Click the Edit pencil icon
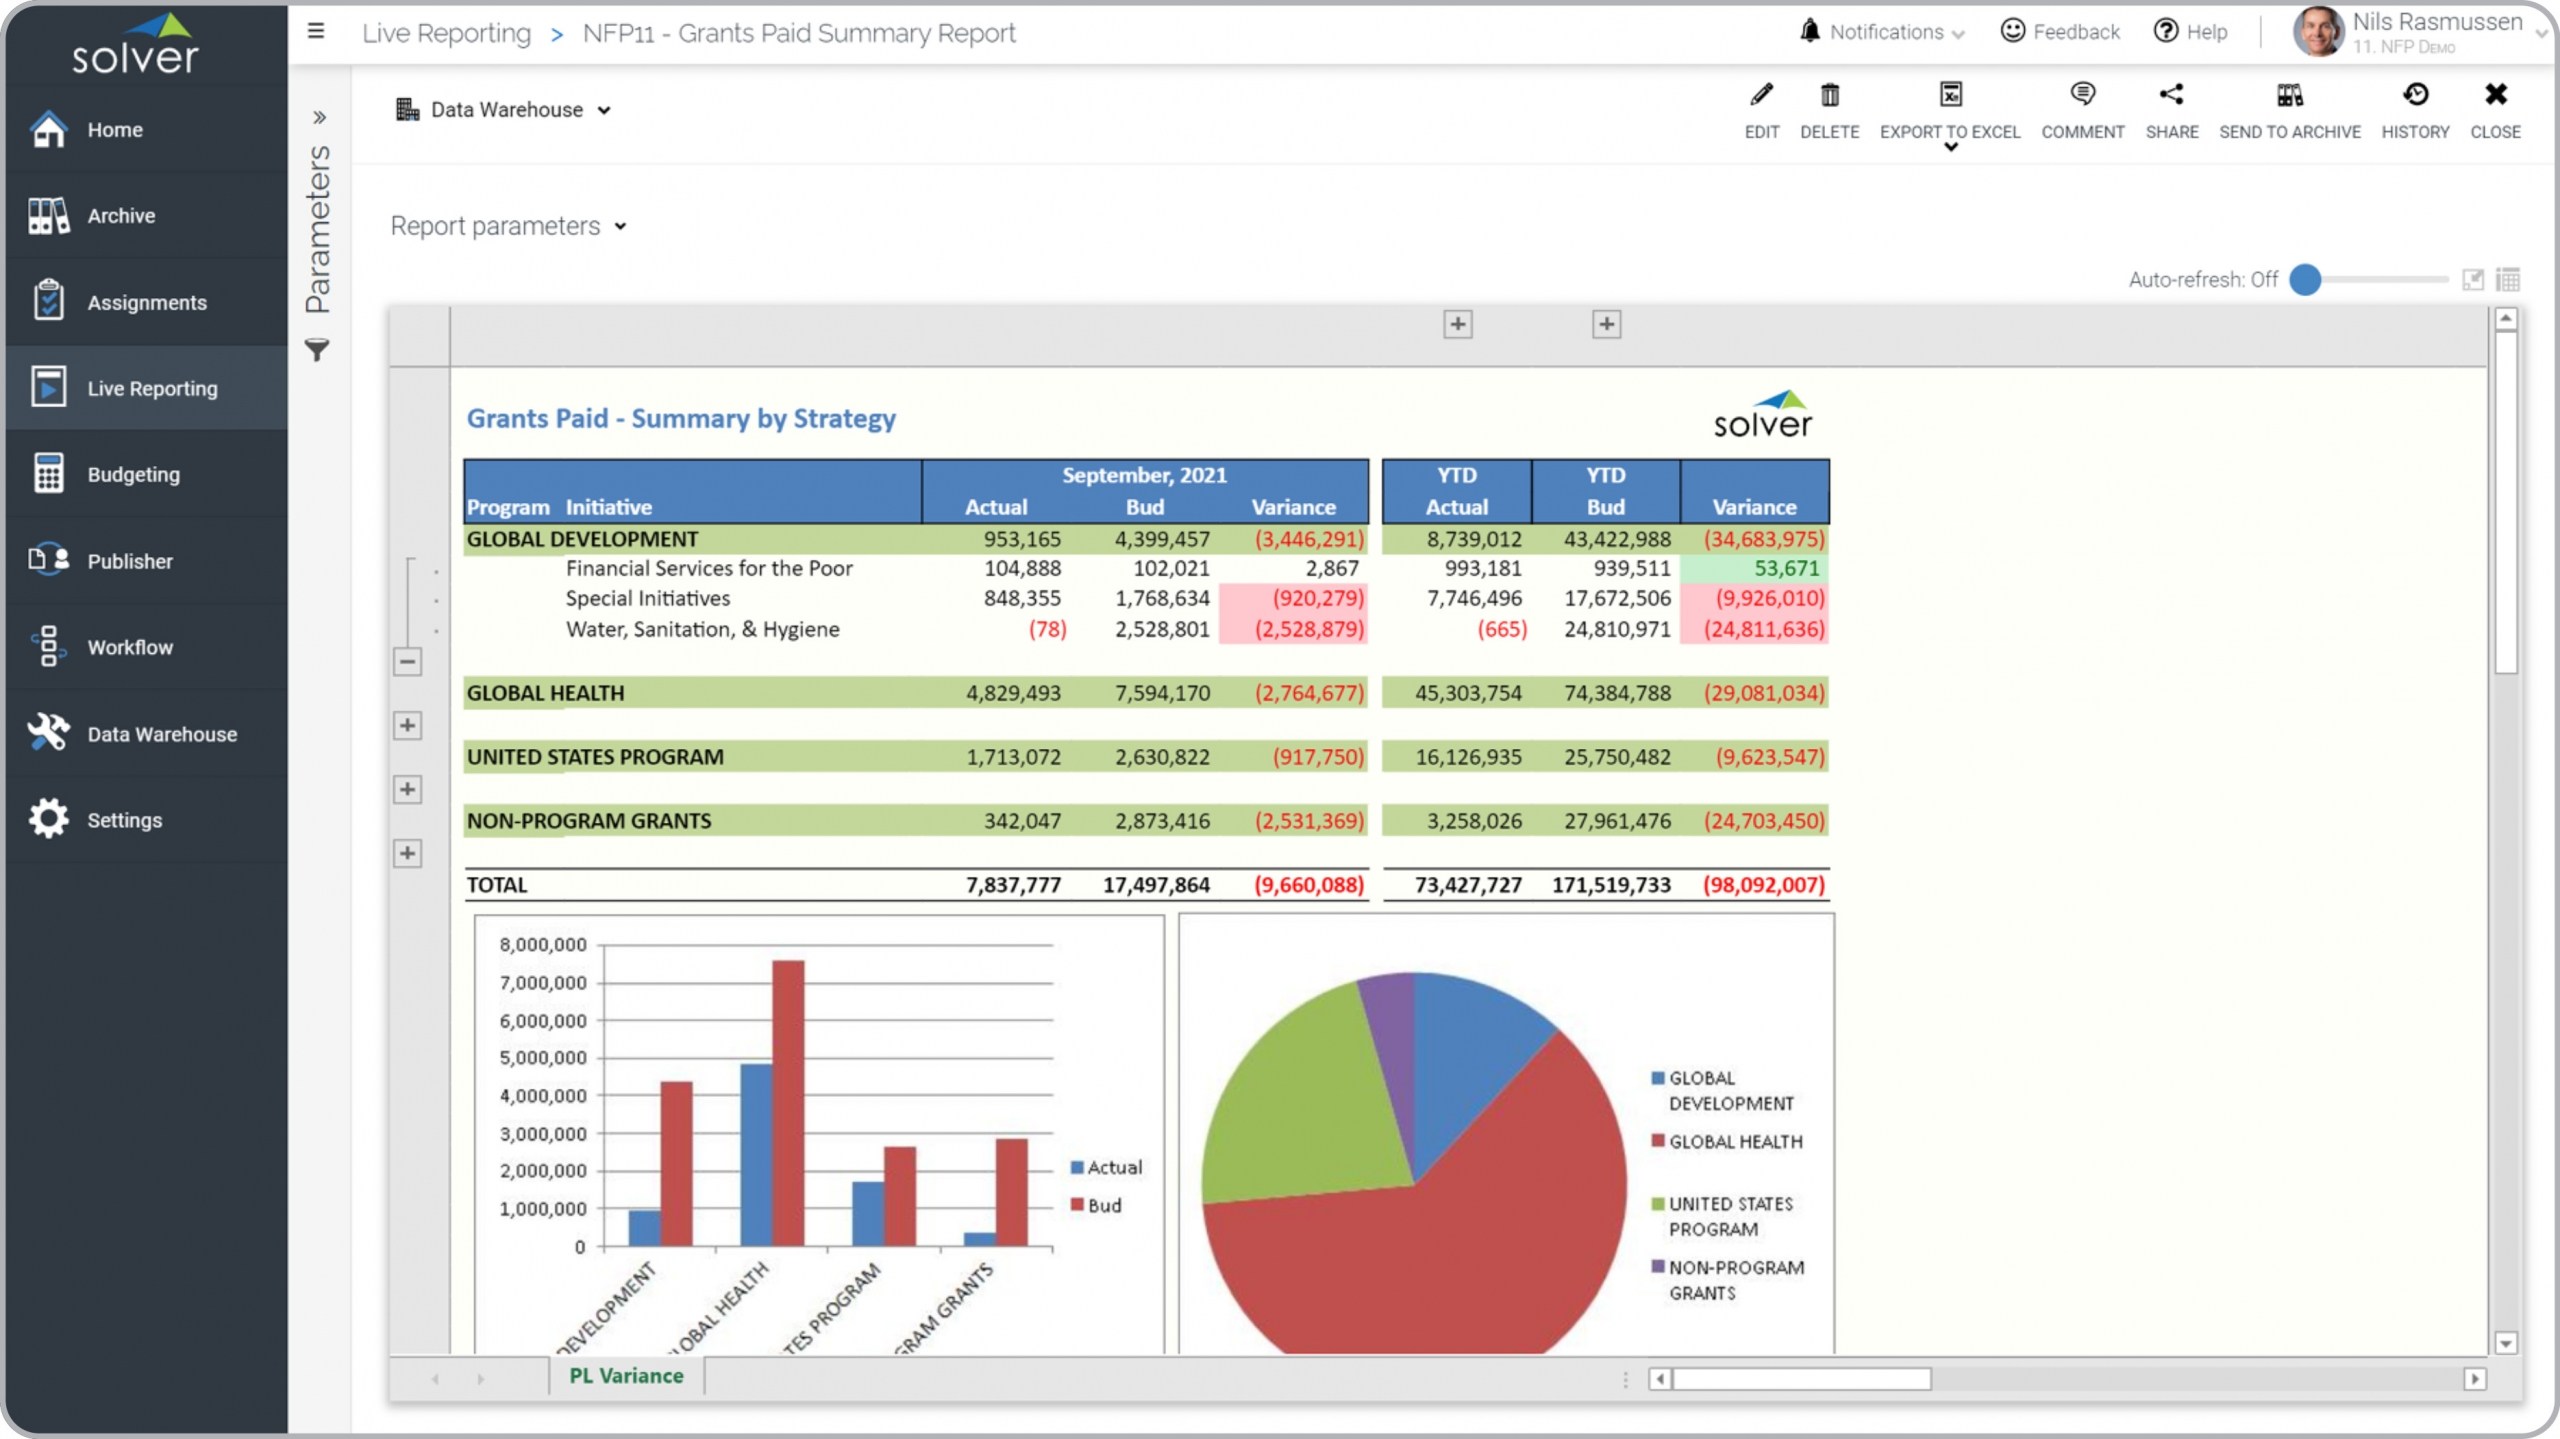The width and height of the screenshot is (2560, 1439). coord(1761,96)
